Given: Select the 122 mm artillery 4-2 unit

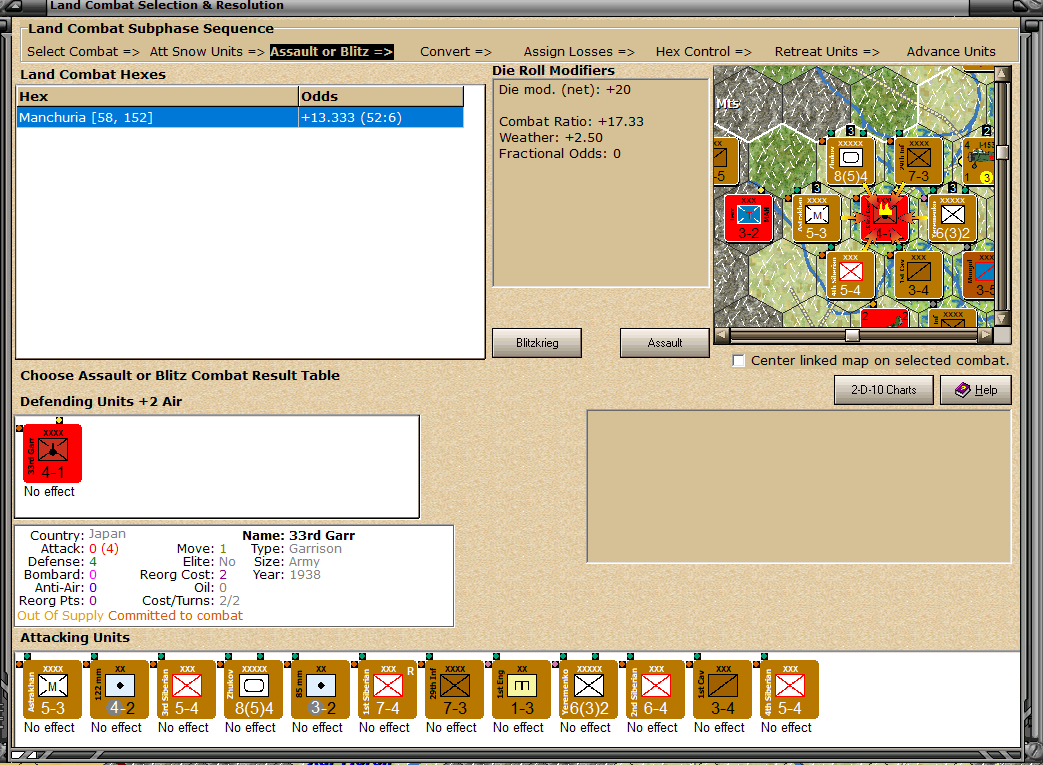Looking at the screenshot, I should point(120,689).
